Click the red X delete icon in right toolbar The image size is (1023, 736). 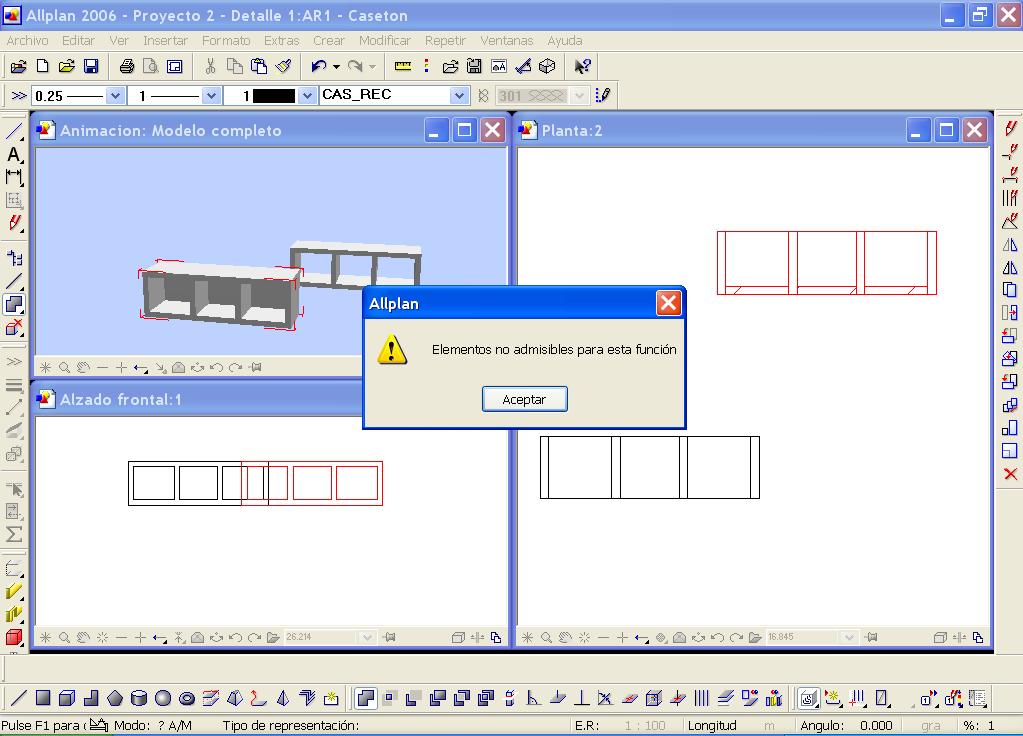pyautogui.click(x=1010, y=474)
